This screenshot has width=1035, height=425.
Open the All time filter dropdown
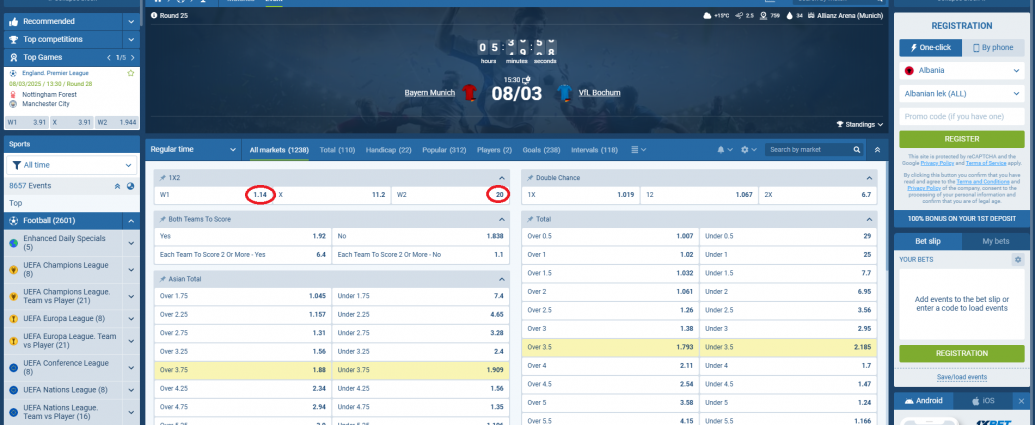coord(71,165)
